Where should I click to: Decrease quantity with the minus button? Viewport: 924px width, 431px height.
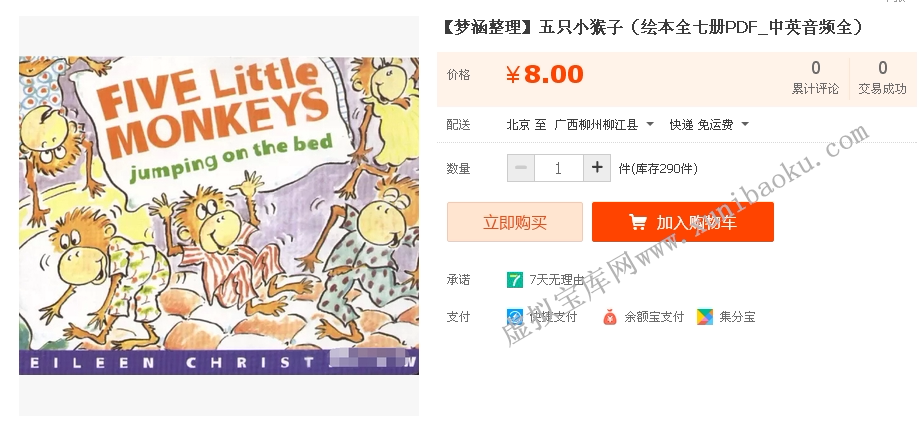tap(520, 168)
